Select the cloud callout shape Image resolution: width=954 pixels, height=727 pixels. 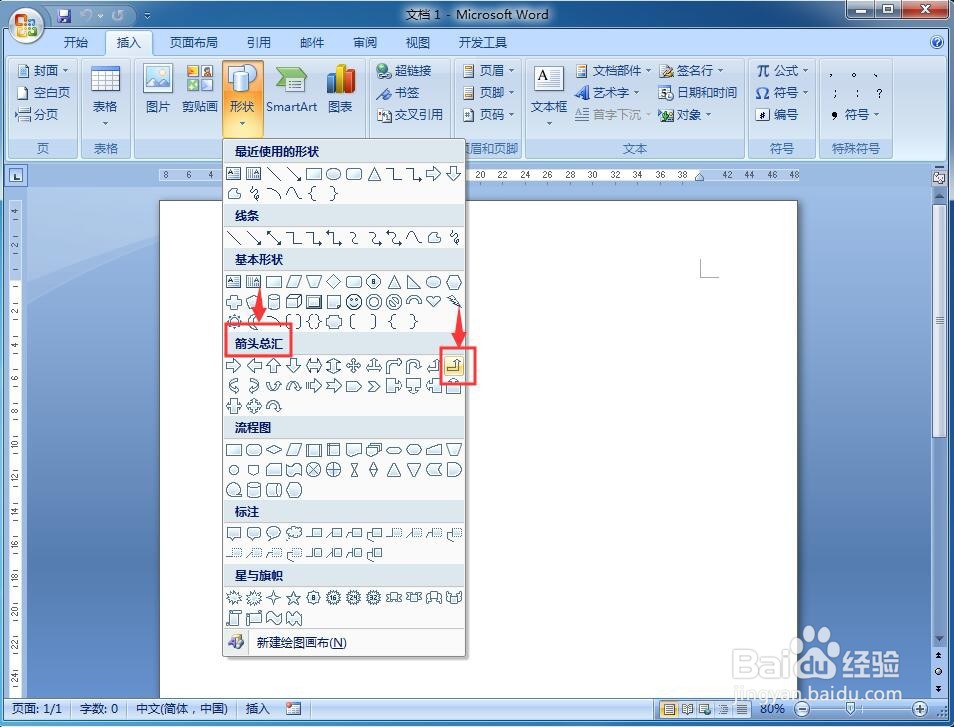coord(294,534)
